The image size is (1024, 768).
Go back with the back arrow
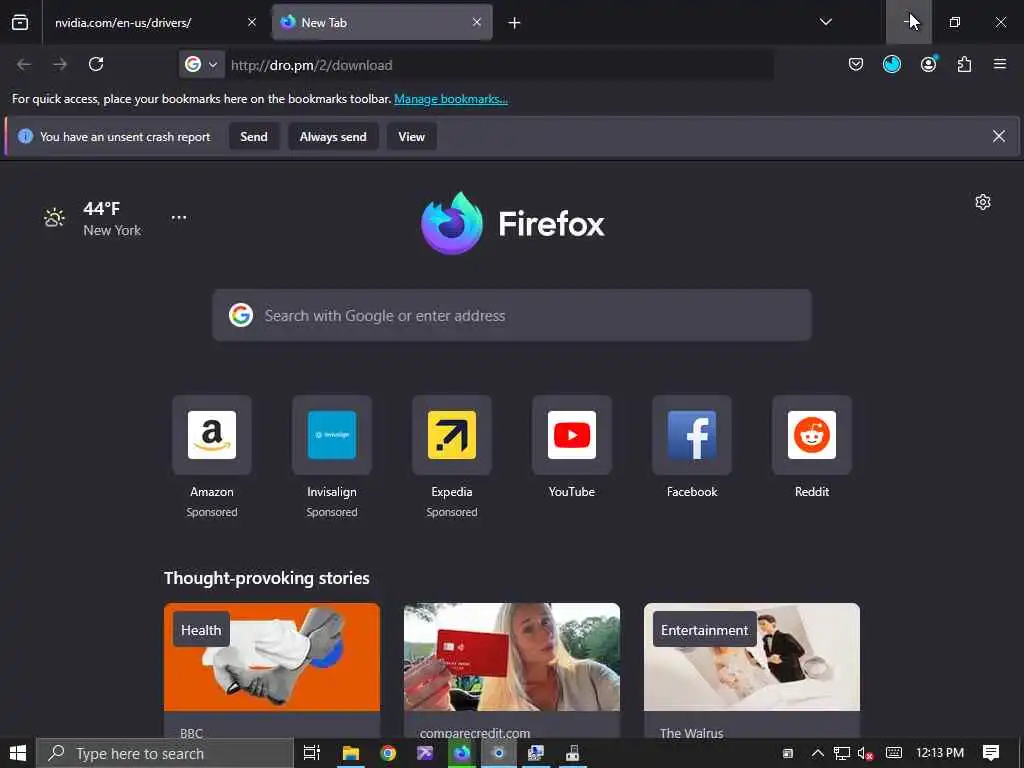click(24, 64)
